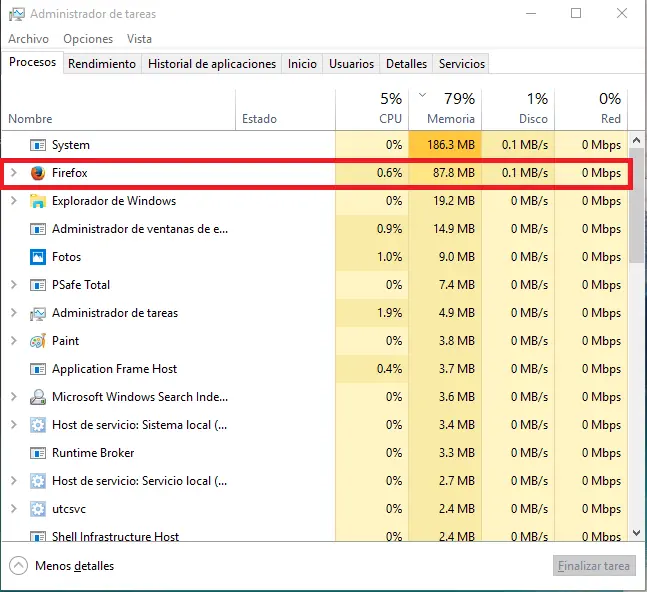
Task: Click the Menos detalles up-arrow circle icon
Action: (x=19, y=566)
